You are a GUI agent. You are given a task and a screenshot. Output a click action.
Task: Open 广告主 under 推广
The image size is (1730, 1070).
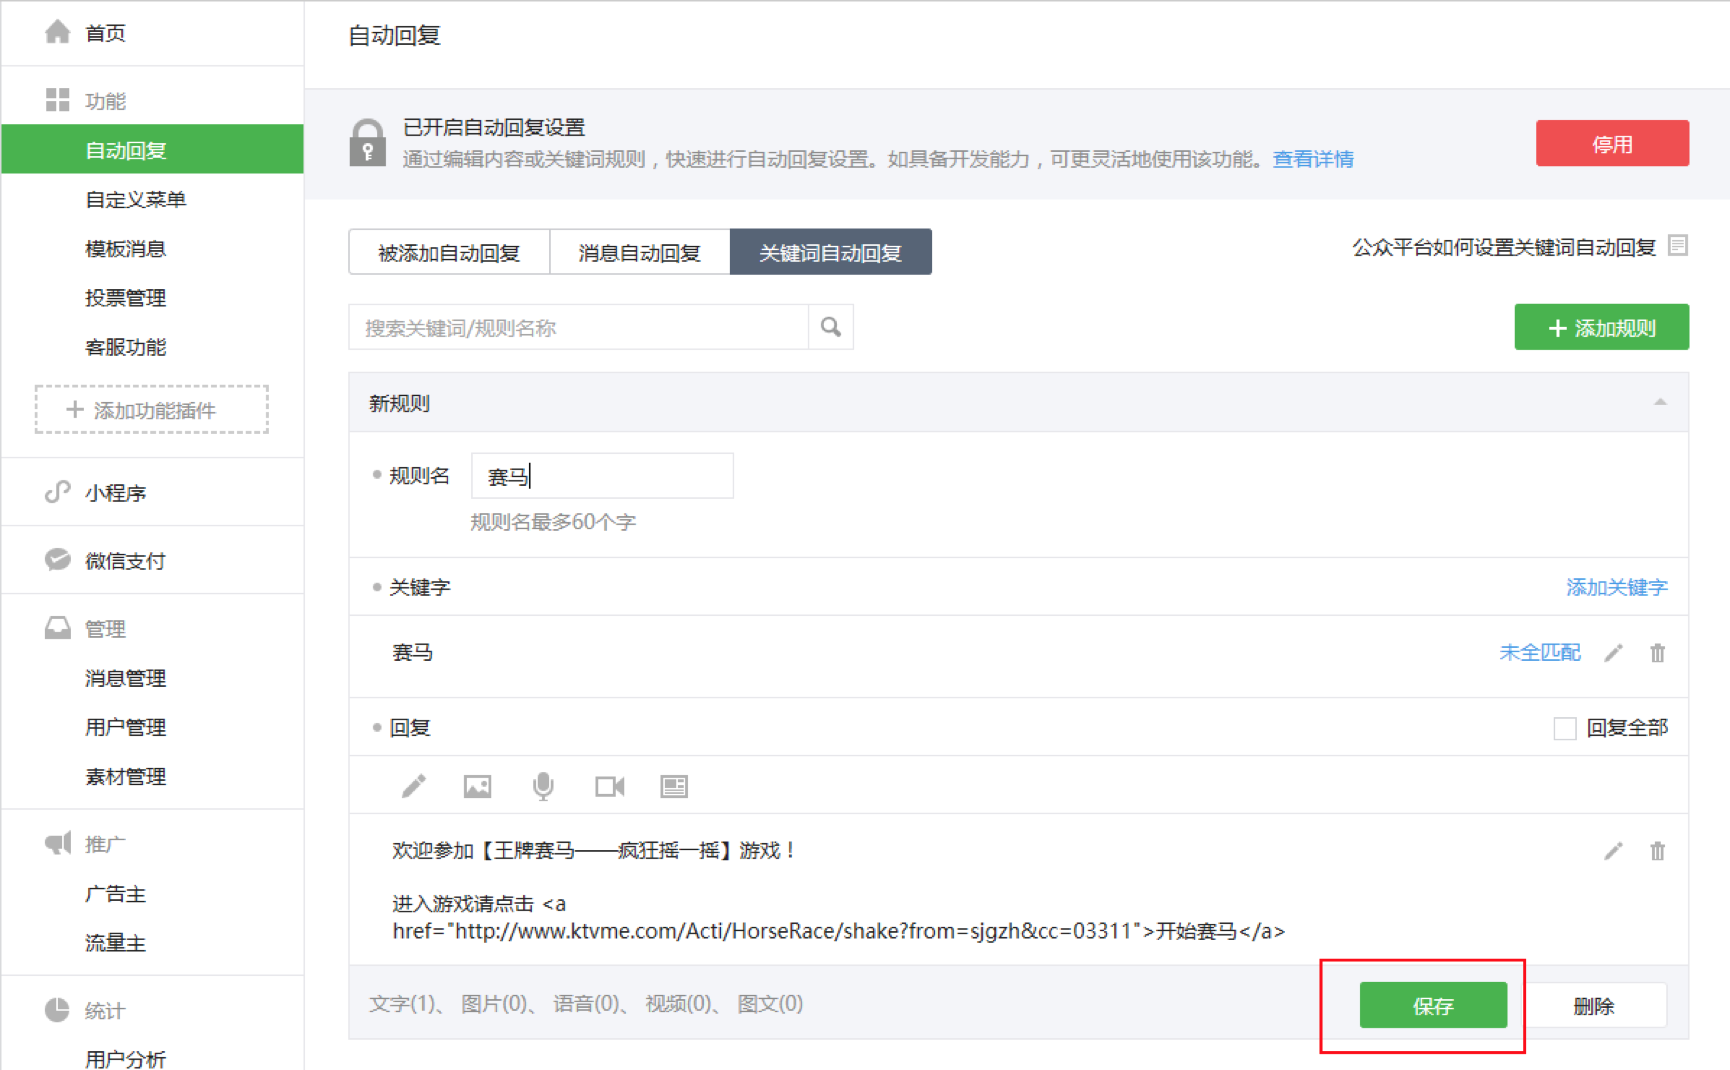[116, 893]
